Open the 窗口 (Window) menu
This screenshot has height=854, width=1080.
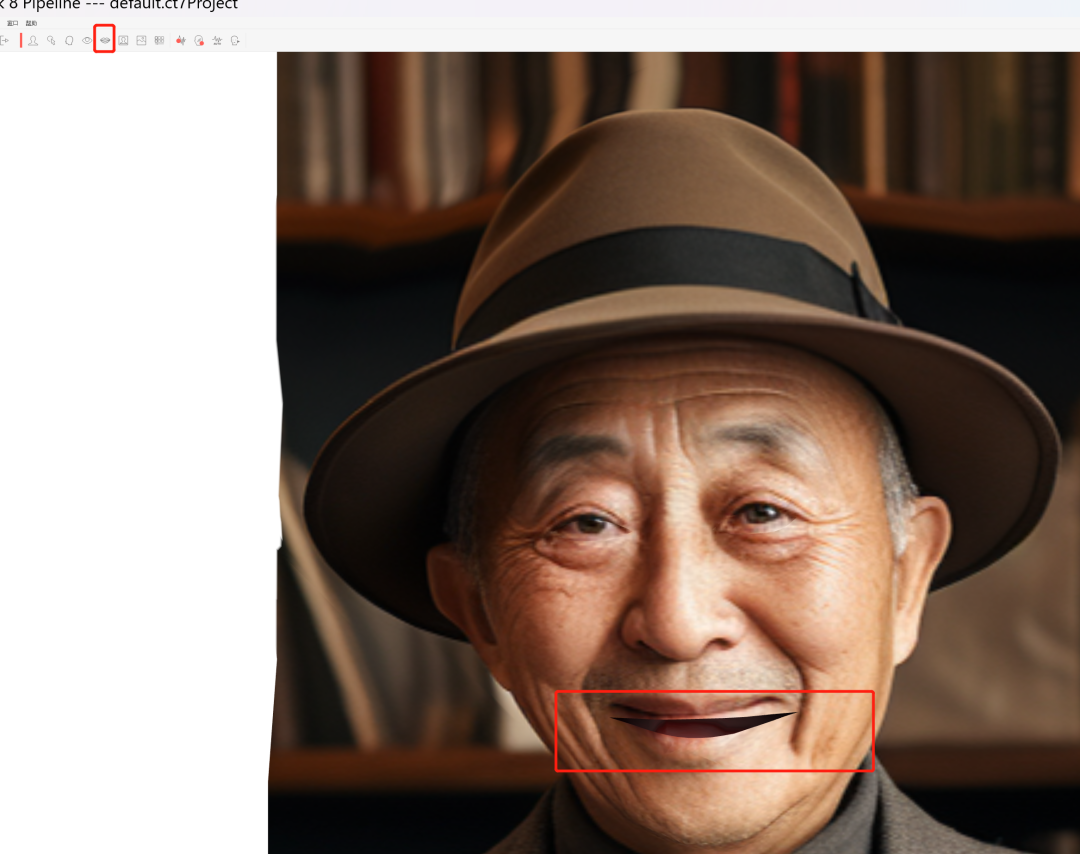(12, 23)
